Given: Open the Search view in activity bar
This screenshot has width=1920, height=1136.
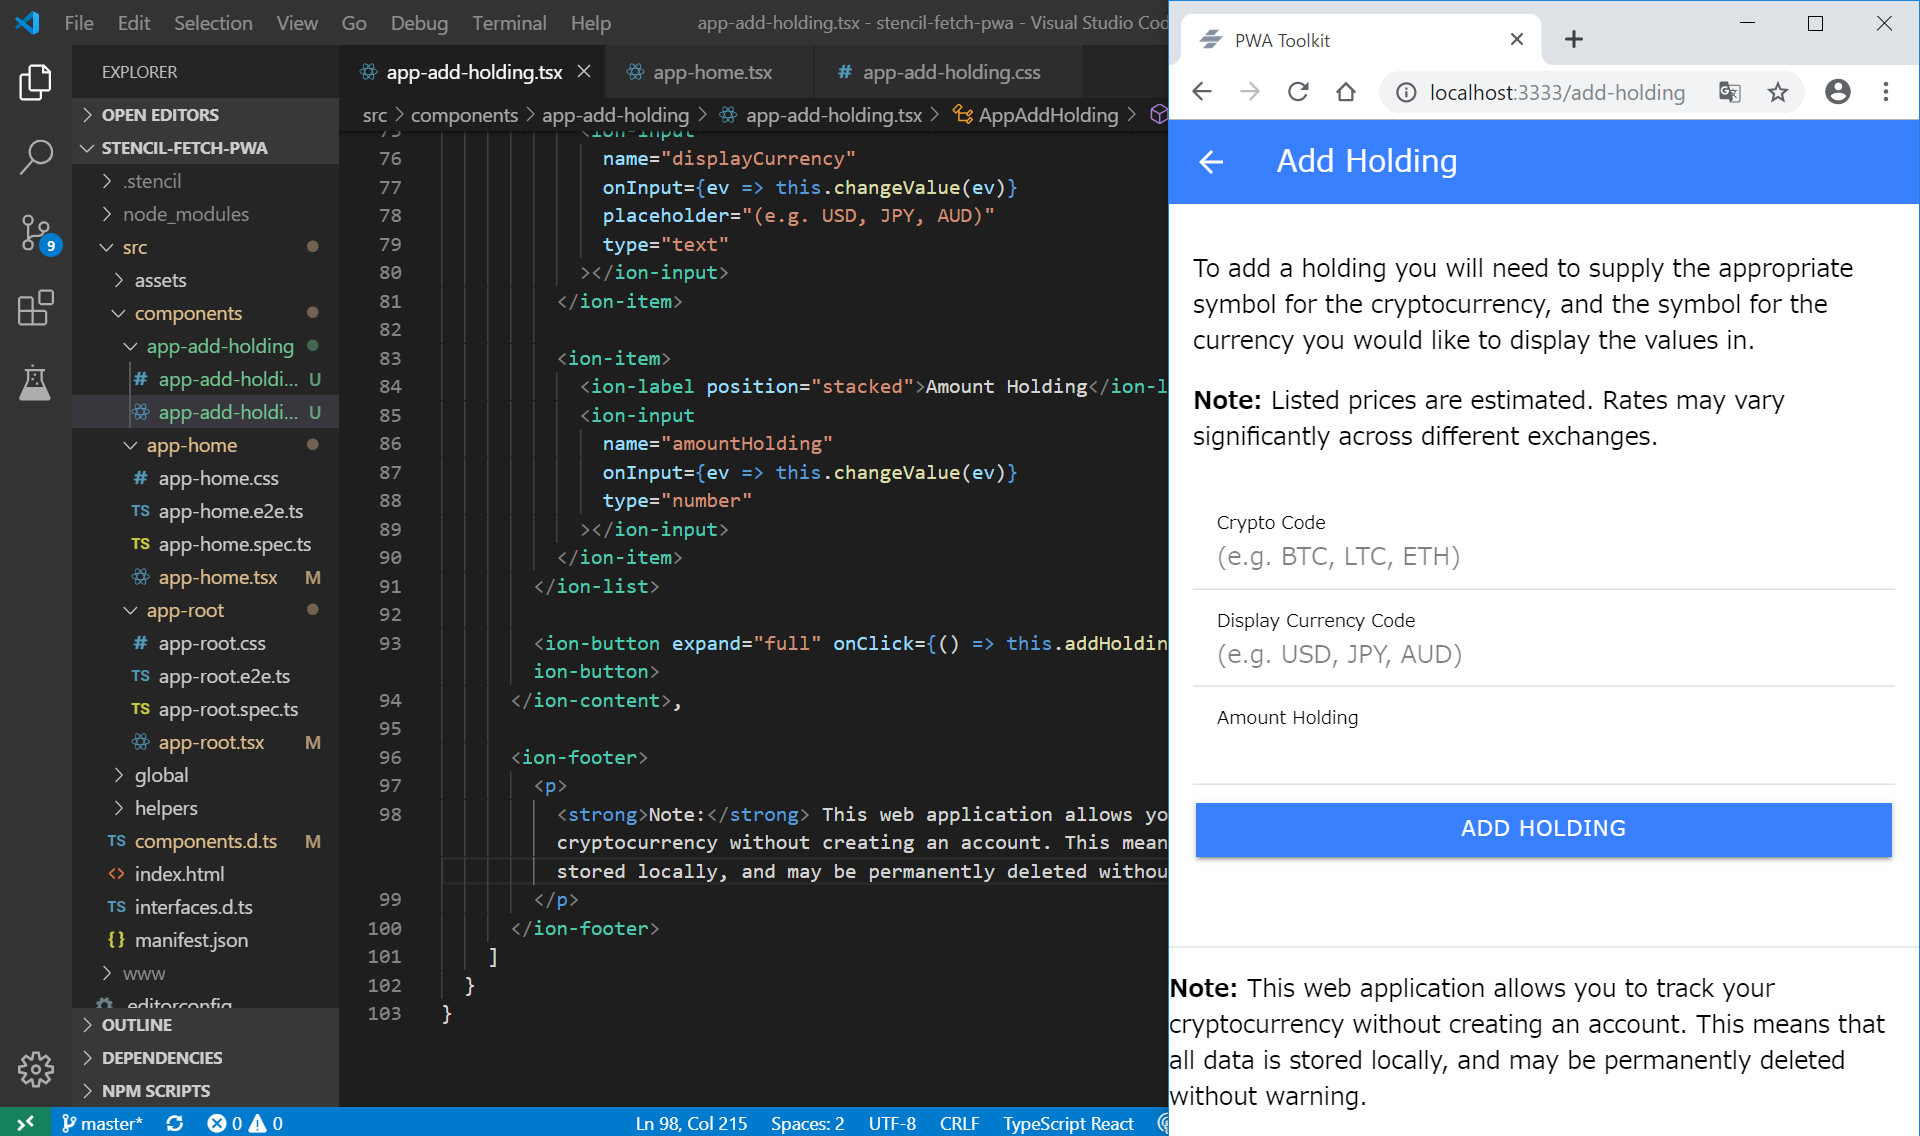Looking at the screenshot, I should tap(35, 157).
